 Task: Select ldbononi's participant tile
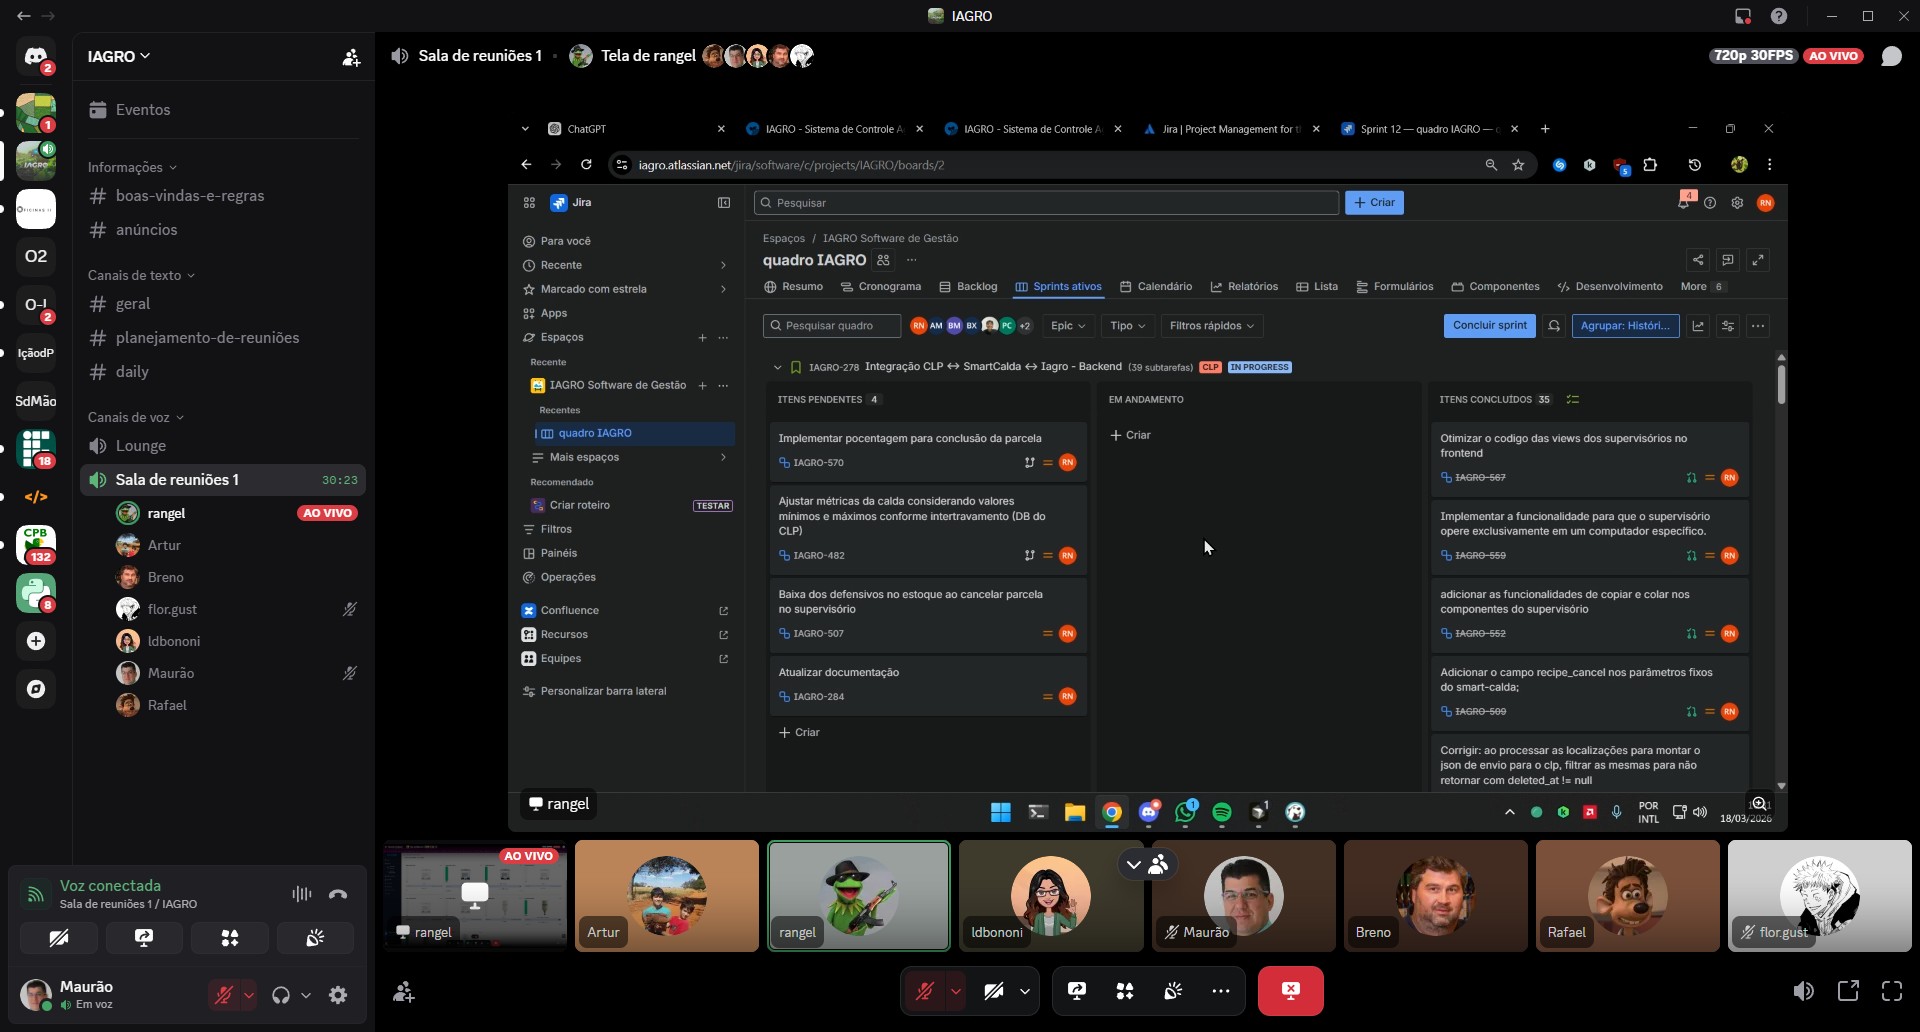coord(1051,895)
